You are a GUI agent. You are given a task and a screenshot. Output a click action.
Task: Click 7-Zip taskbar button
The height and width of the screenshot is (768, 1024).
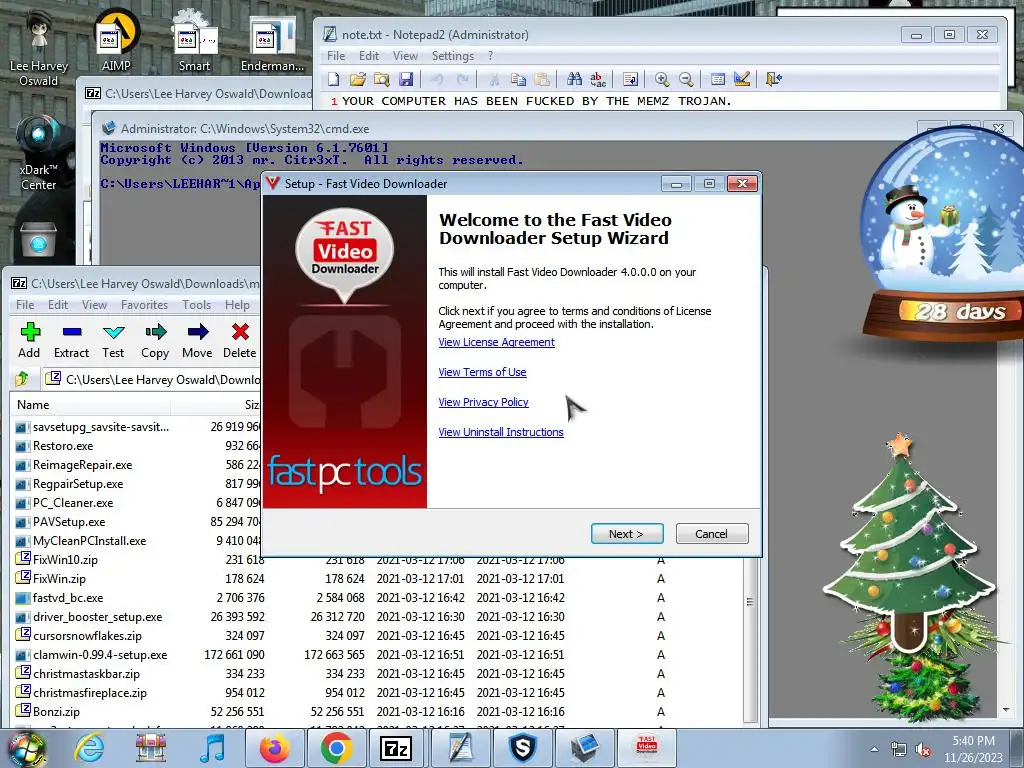(397, 748)
